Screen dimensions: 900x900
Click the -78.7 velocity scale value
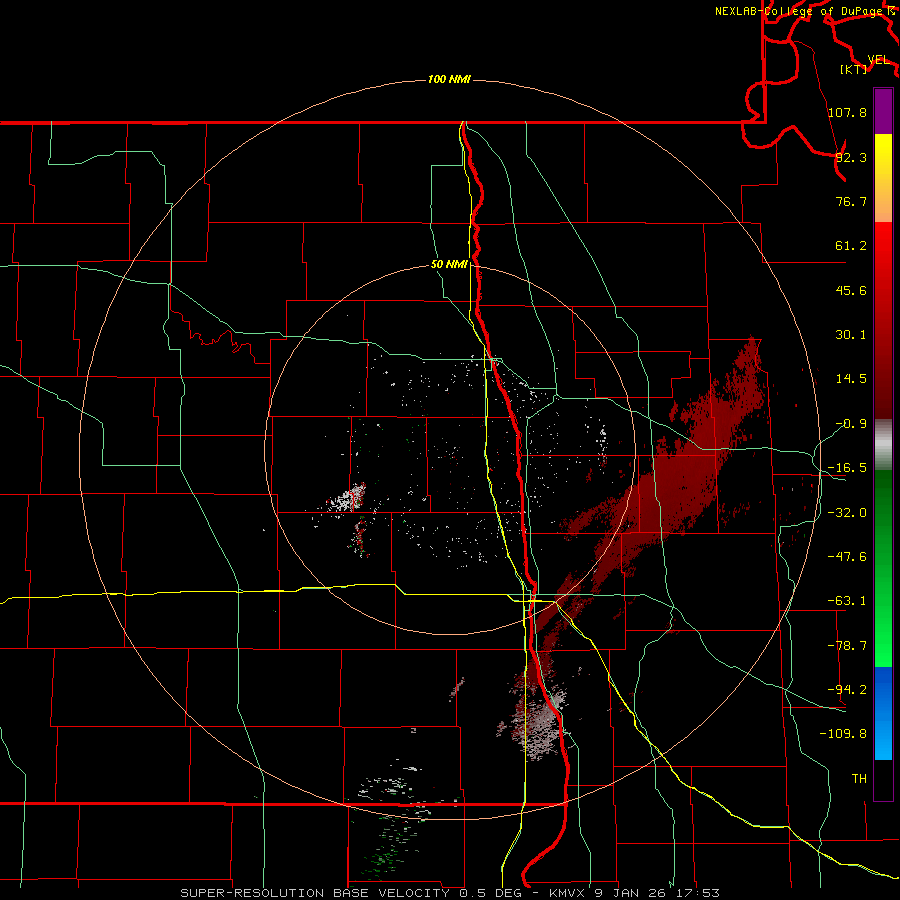[x=847, y=646]
